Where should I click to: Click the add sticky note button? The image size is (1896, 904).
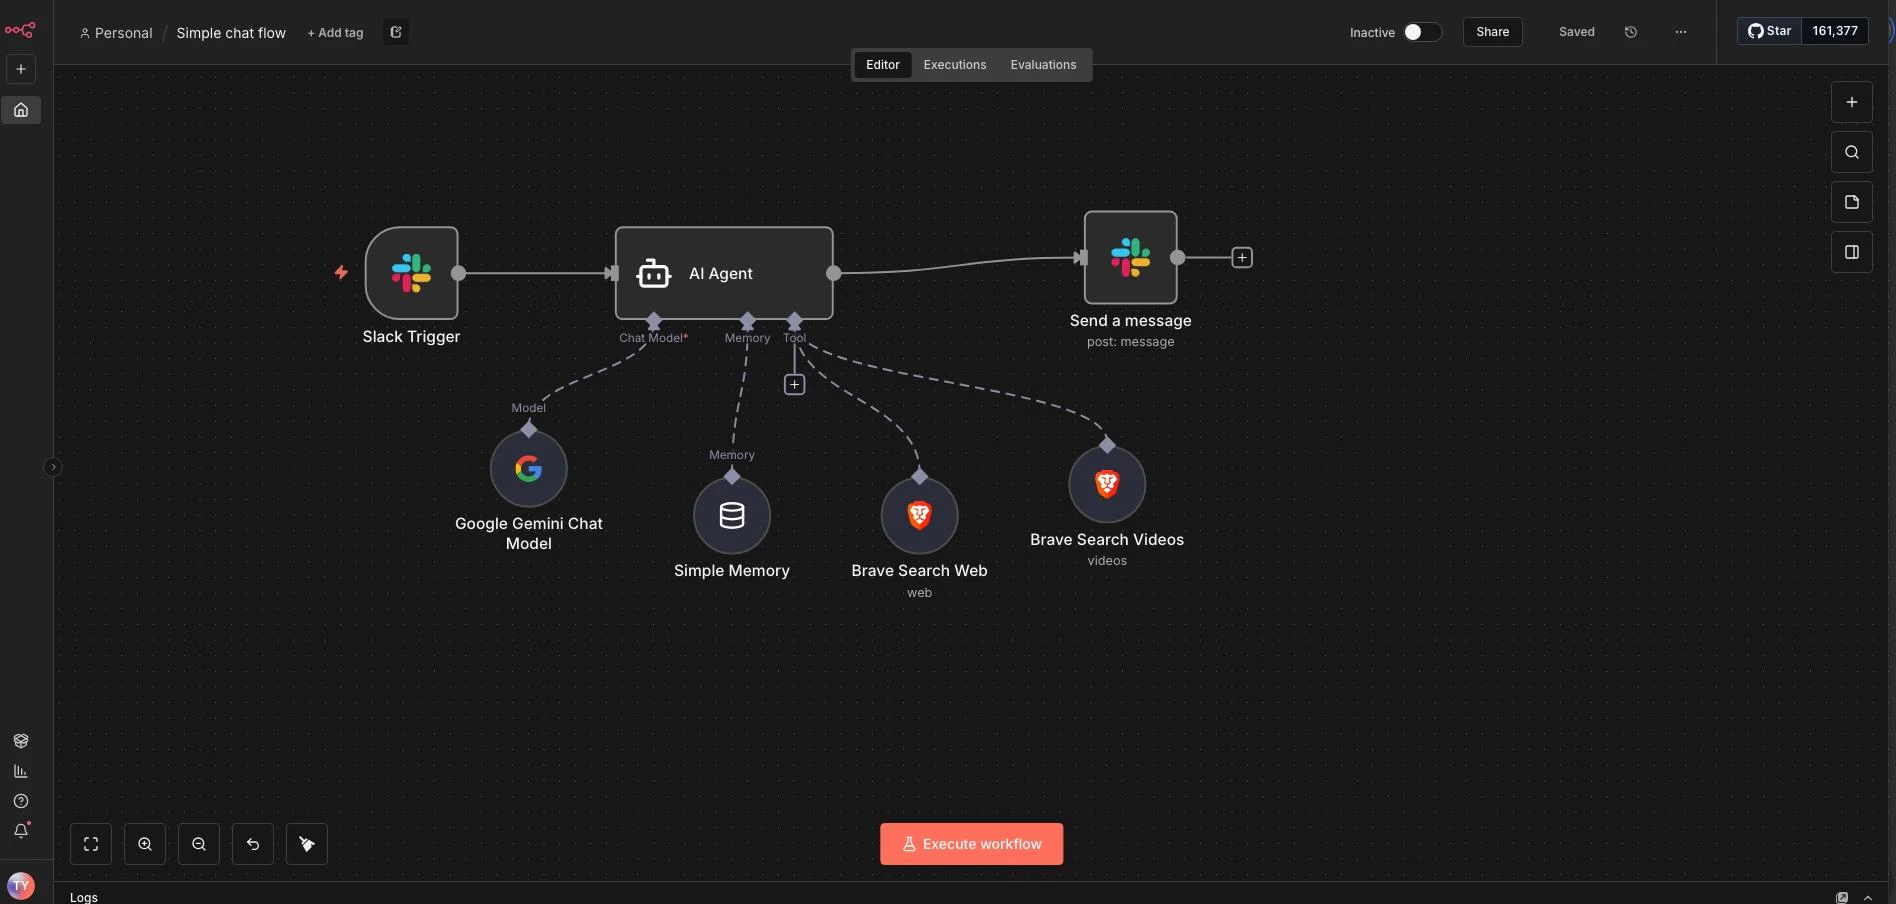tap(1852, 202)
